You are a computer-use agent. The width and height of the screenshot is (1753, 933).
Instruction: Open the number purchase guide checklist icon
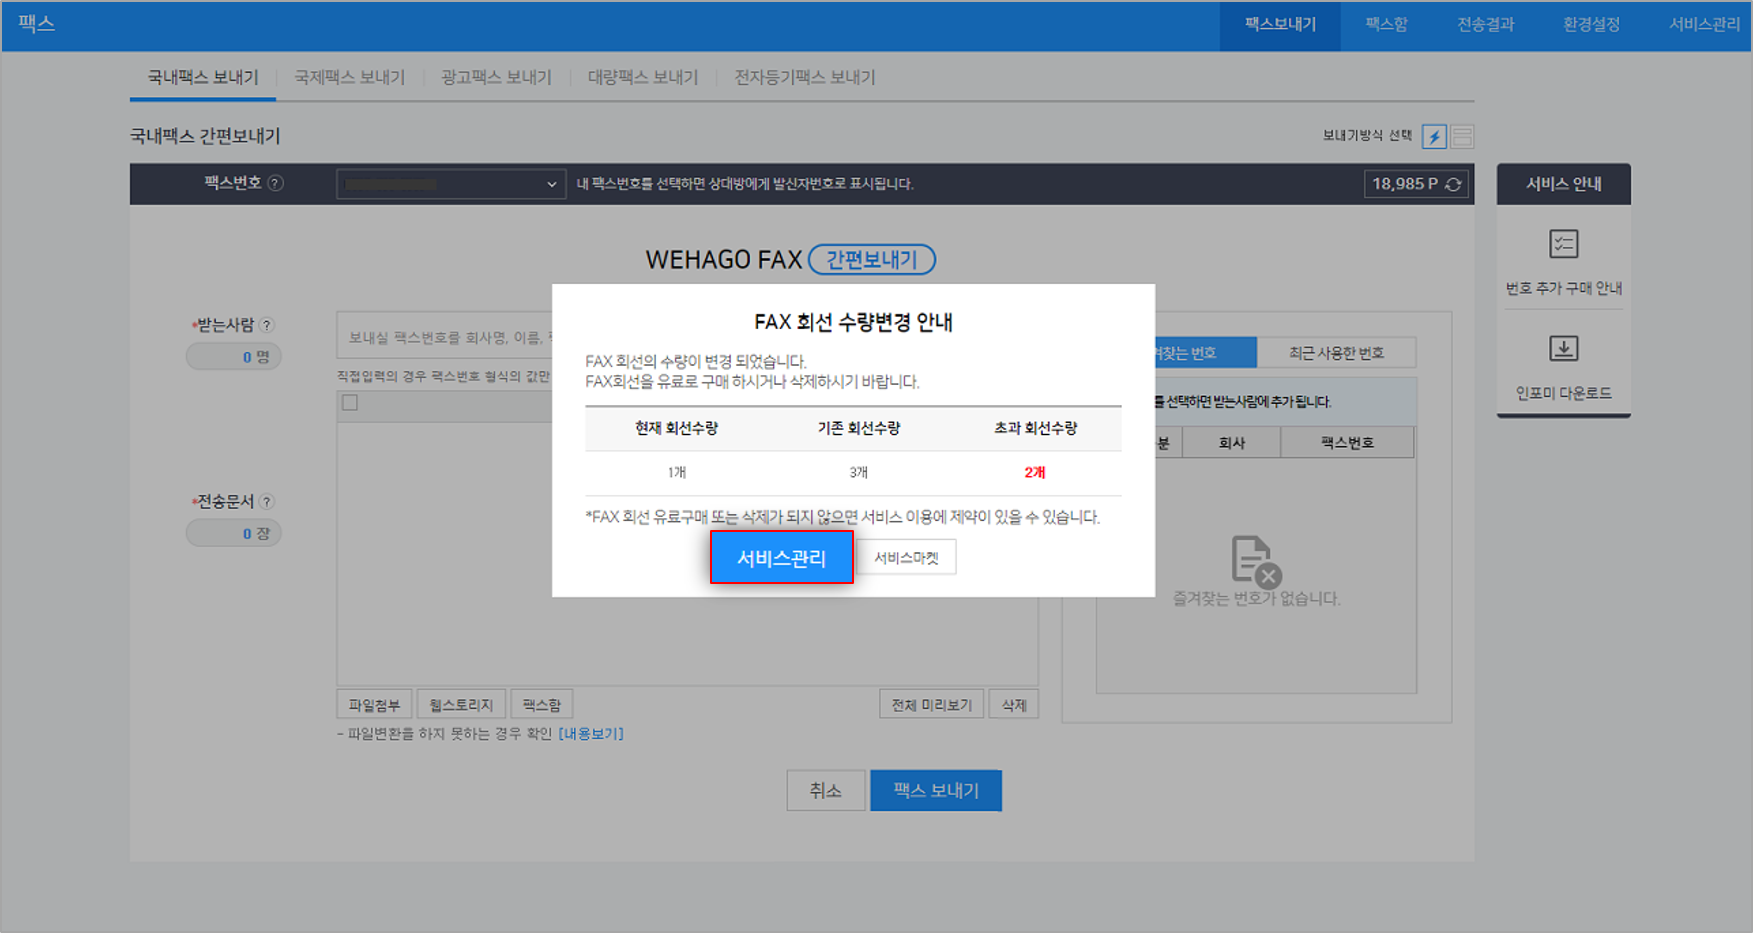coord(1563,244)
